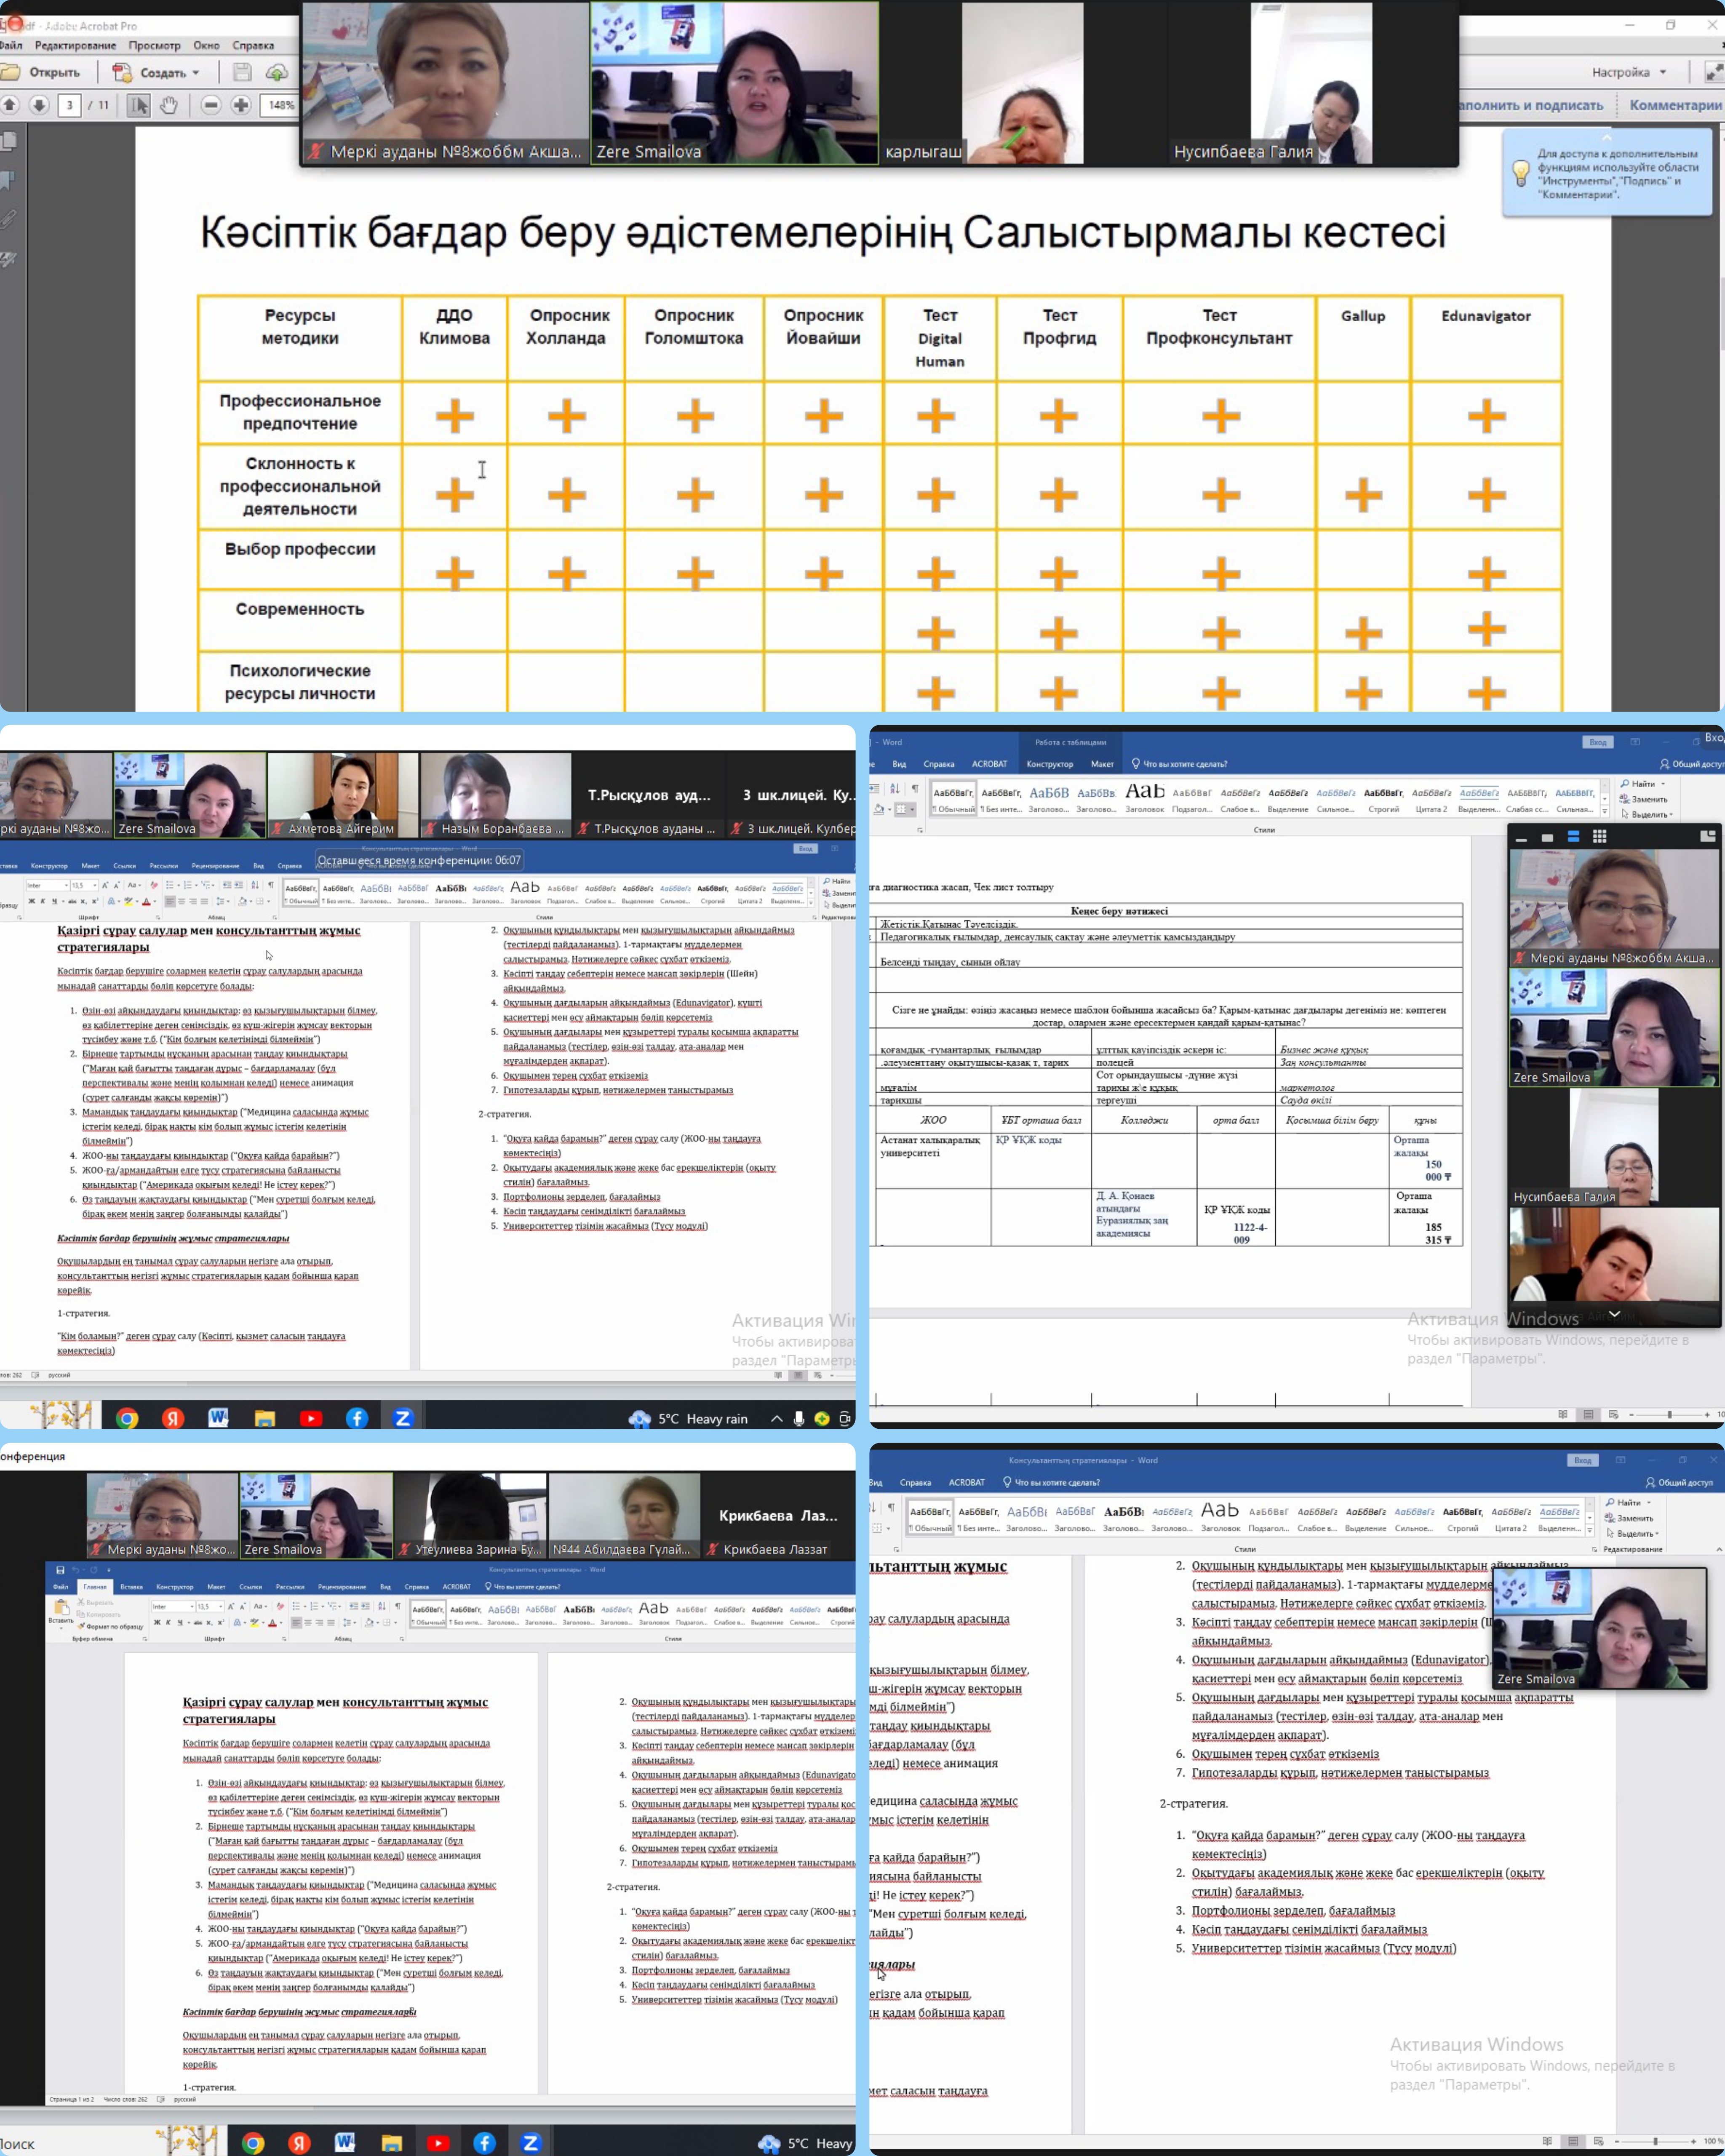Expand the chevron below the floating Zoom videos
Image resolution: width=1725 pixels, height=2156 pixels.
click(1614, 1314)
